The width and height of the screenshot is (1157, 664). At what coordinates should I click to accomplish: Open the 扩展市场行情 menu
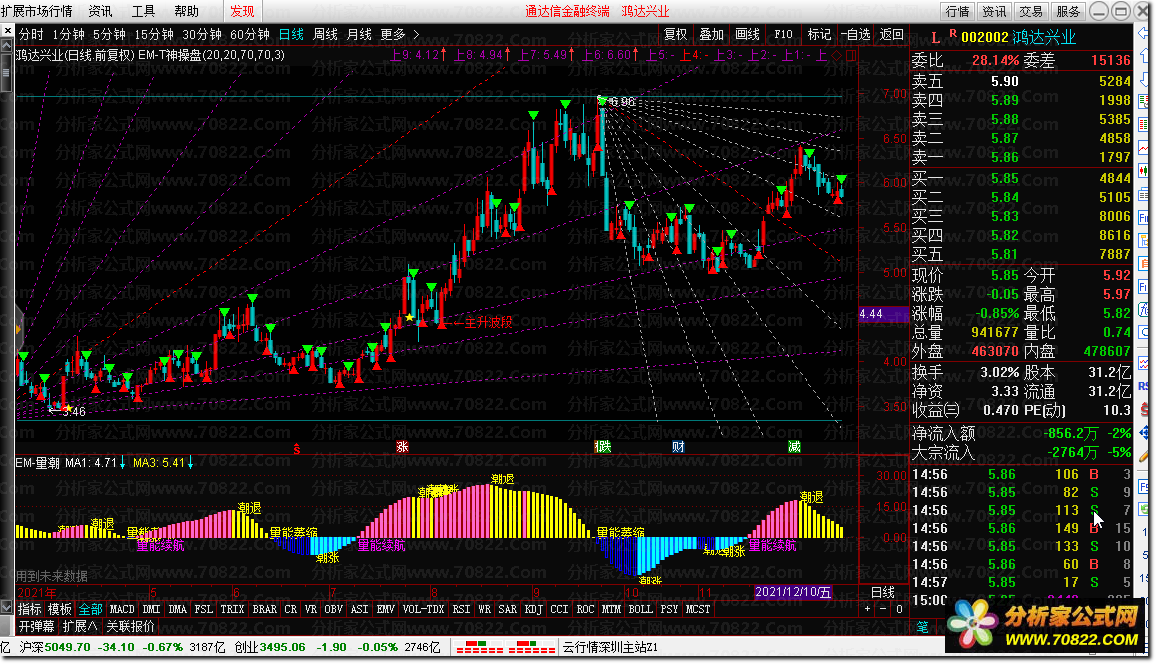pos(37,11)
